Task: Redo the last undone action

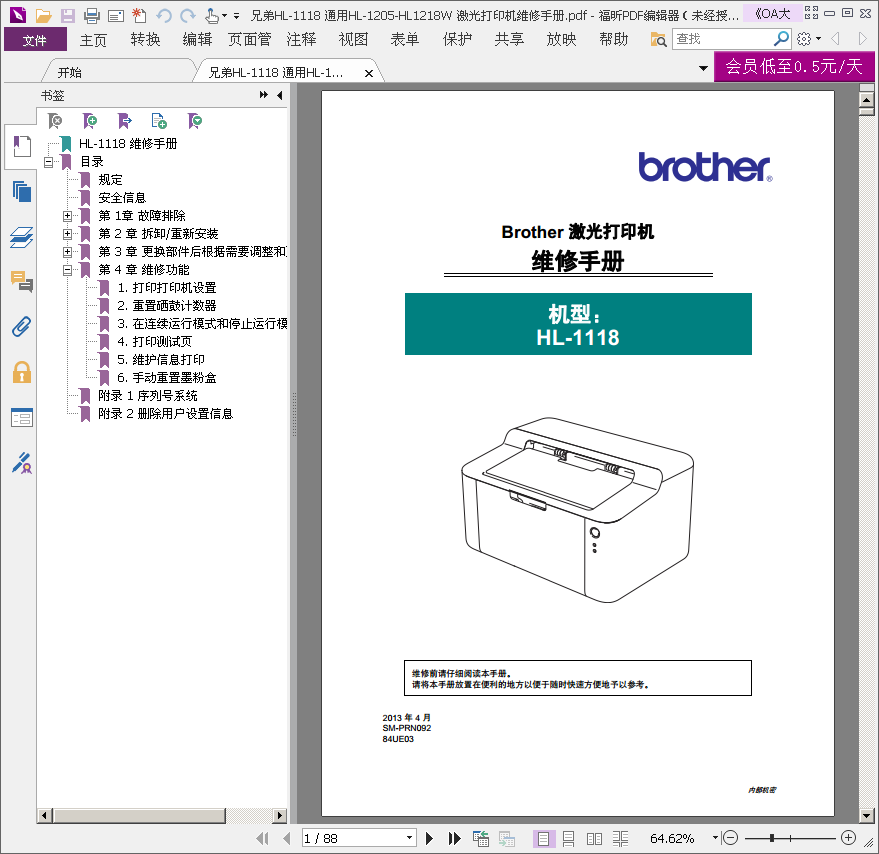Action: (x=188, y=15)
